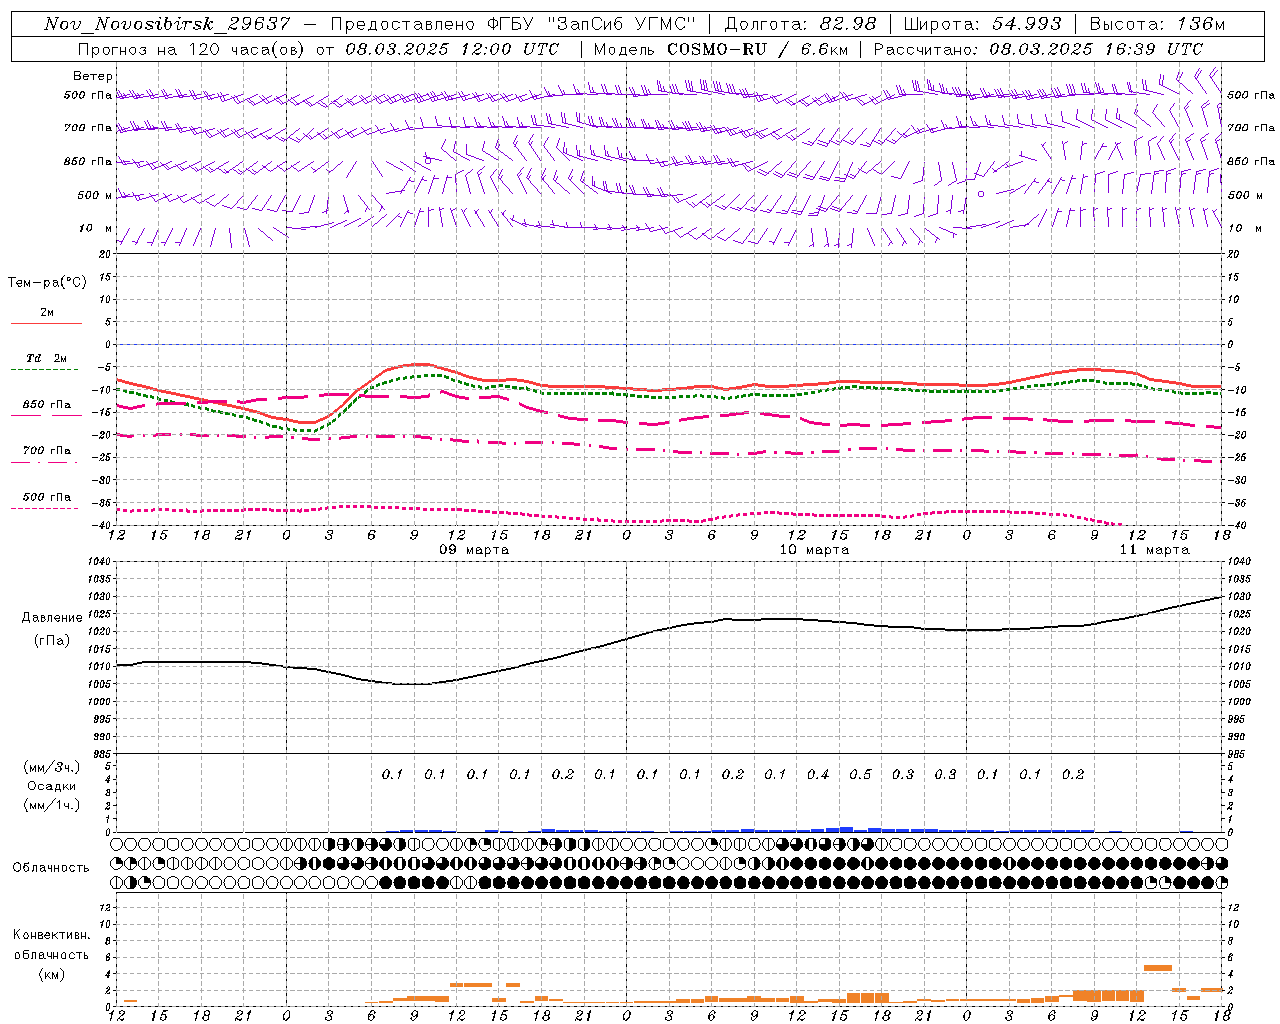Click the '(км)' convective cloud unit label
The image size is (1280, 1024).
[51, 974]
